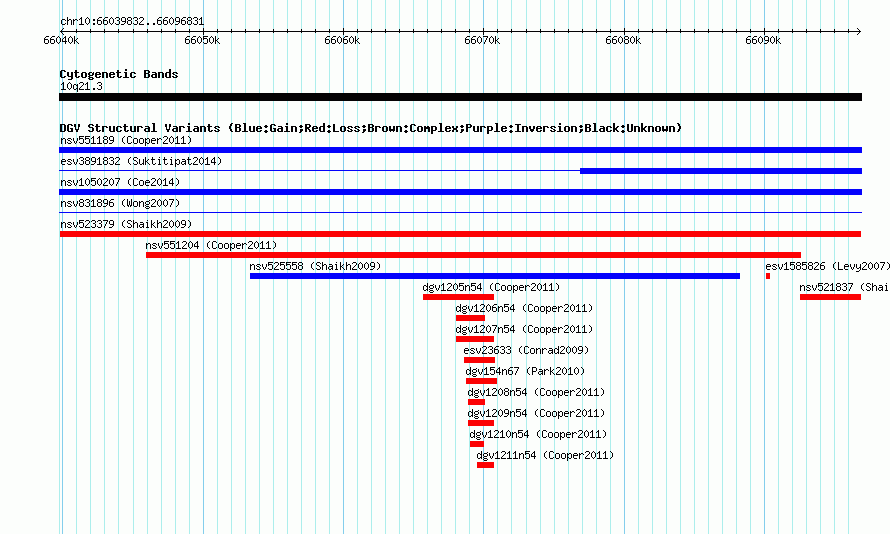890x534 pixels.
Task: Select the 10q21.3 band label
Action: (81, 86)
